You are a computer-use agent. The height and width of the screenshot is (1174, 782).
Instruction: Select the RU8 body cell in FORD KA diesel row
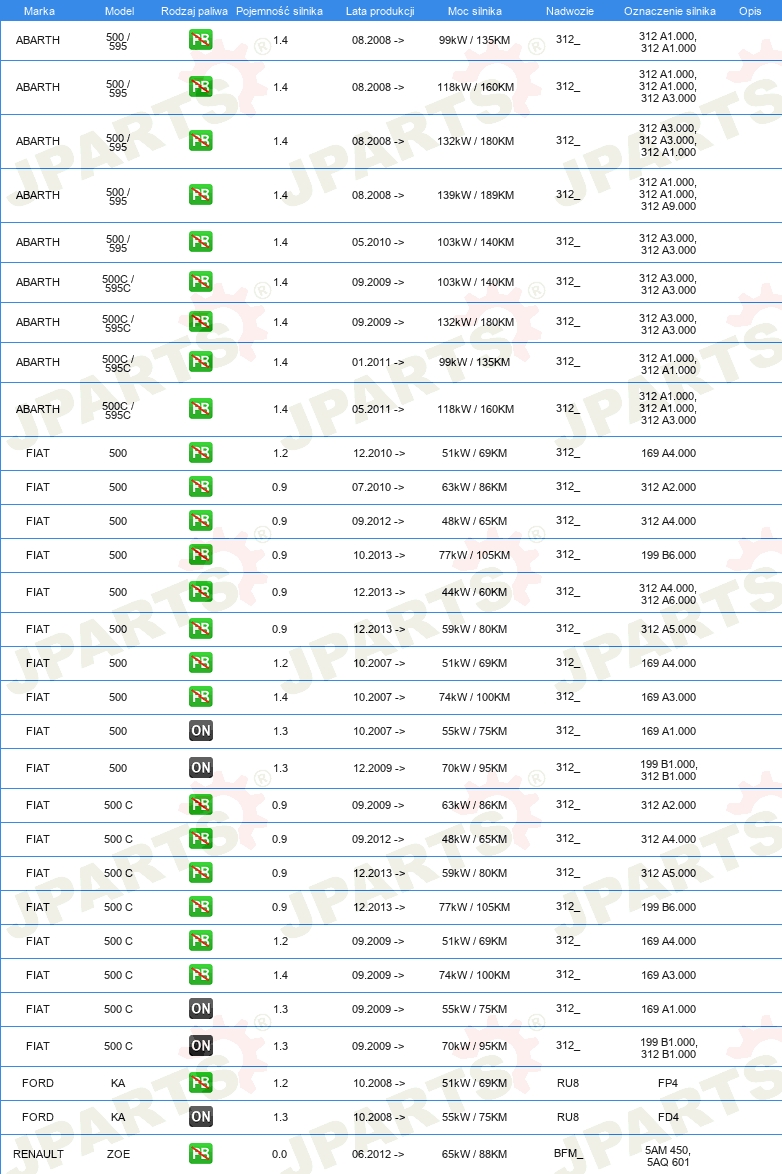(568, 1117)
